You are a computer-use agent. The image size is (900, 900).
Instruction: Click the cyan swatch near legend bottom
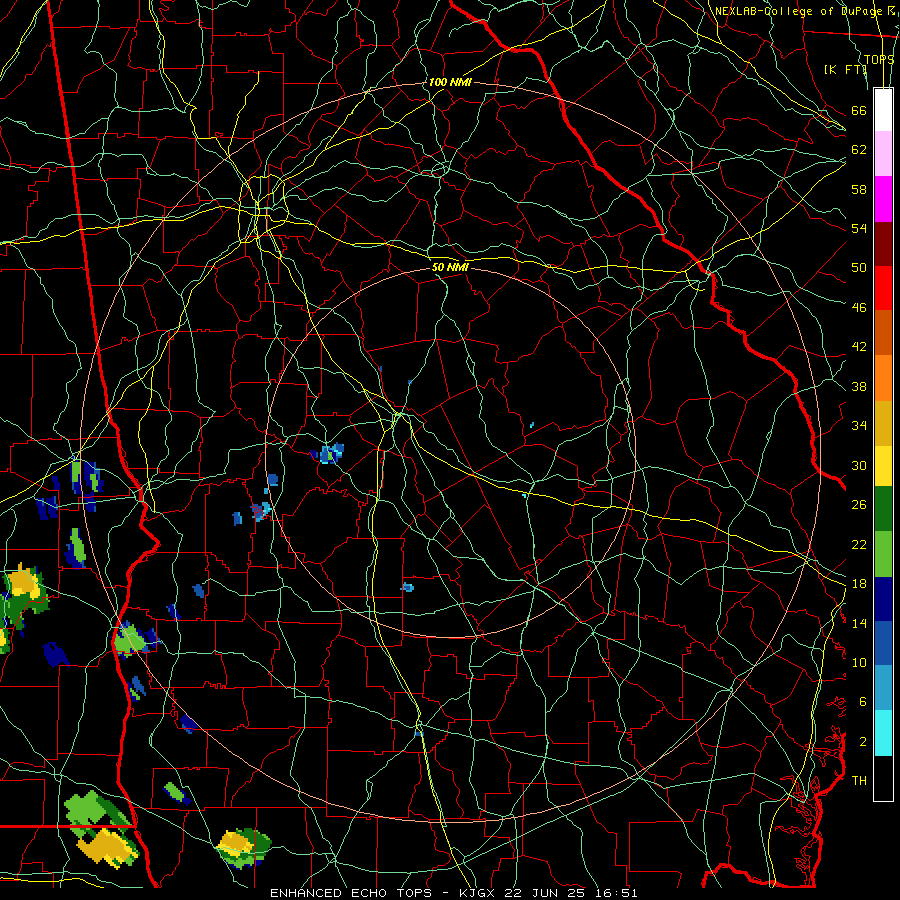click(x=883, y=733)
